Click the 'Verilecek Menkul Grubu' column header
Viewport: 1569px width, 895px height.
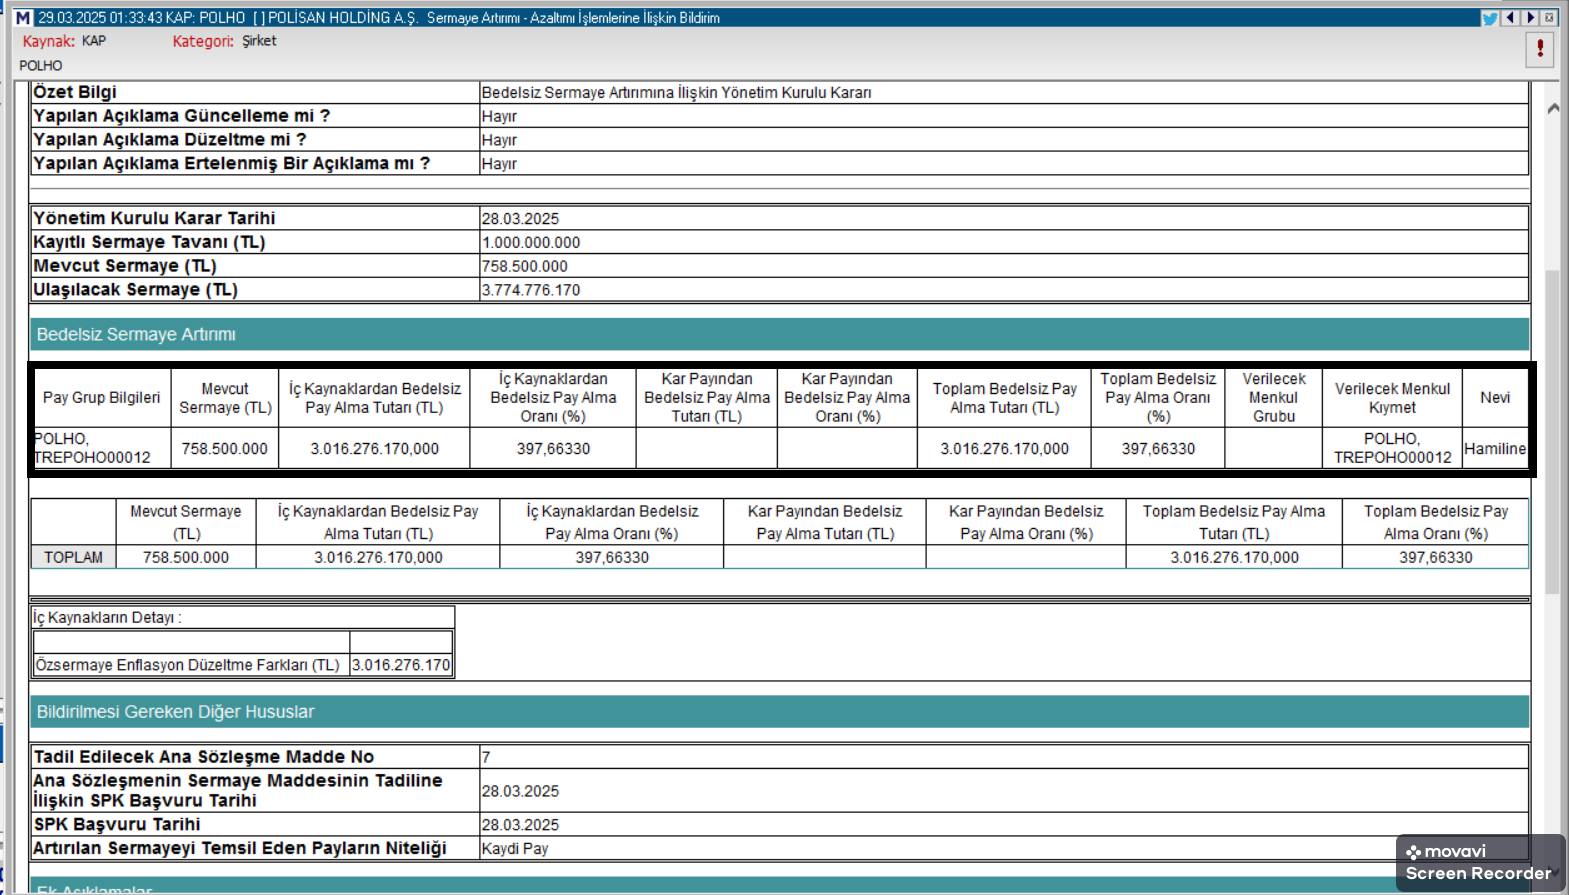(x=1274, y=398)
